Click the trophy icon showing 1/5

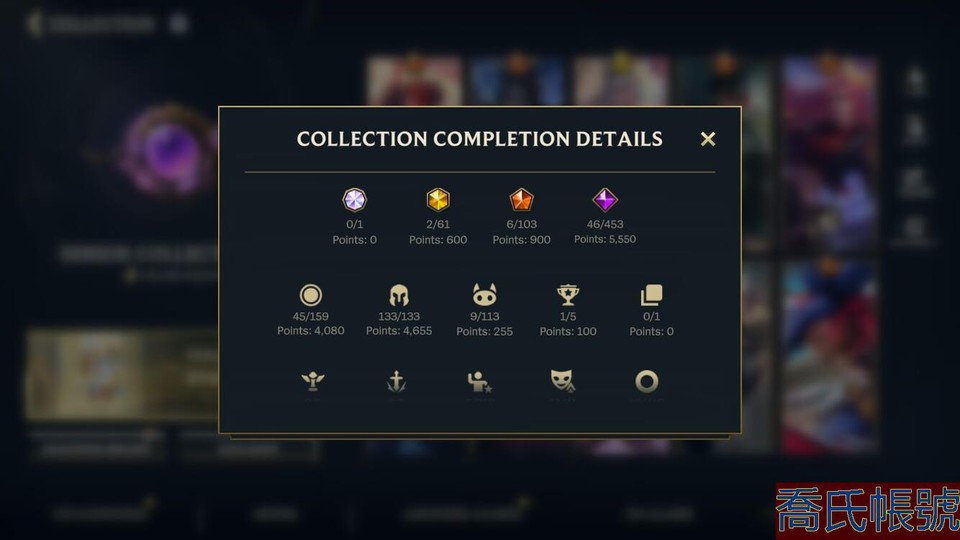tap(568, 295)
